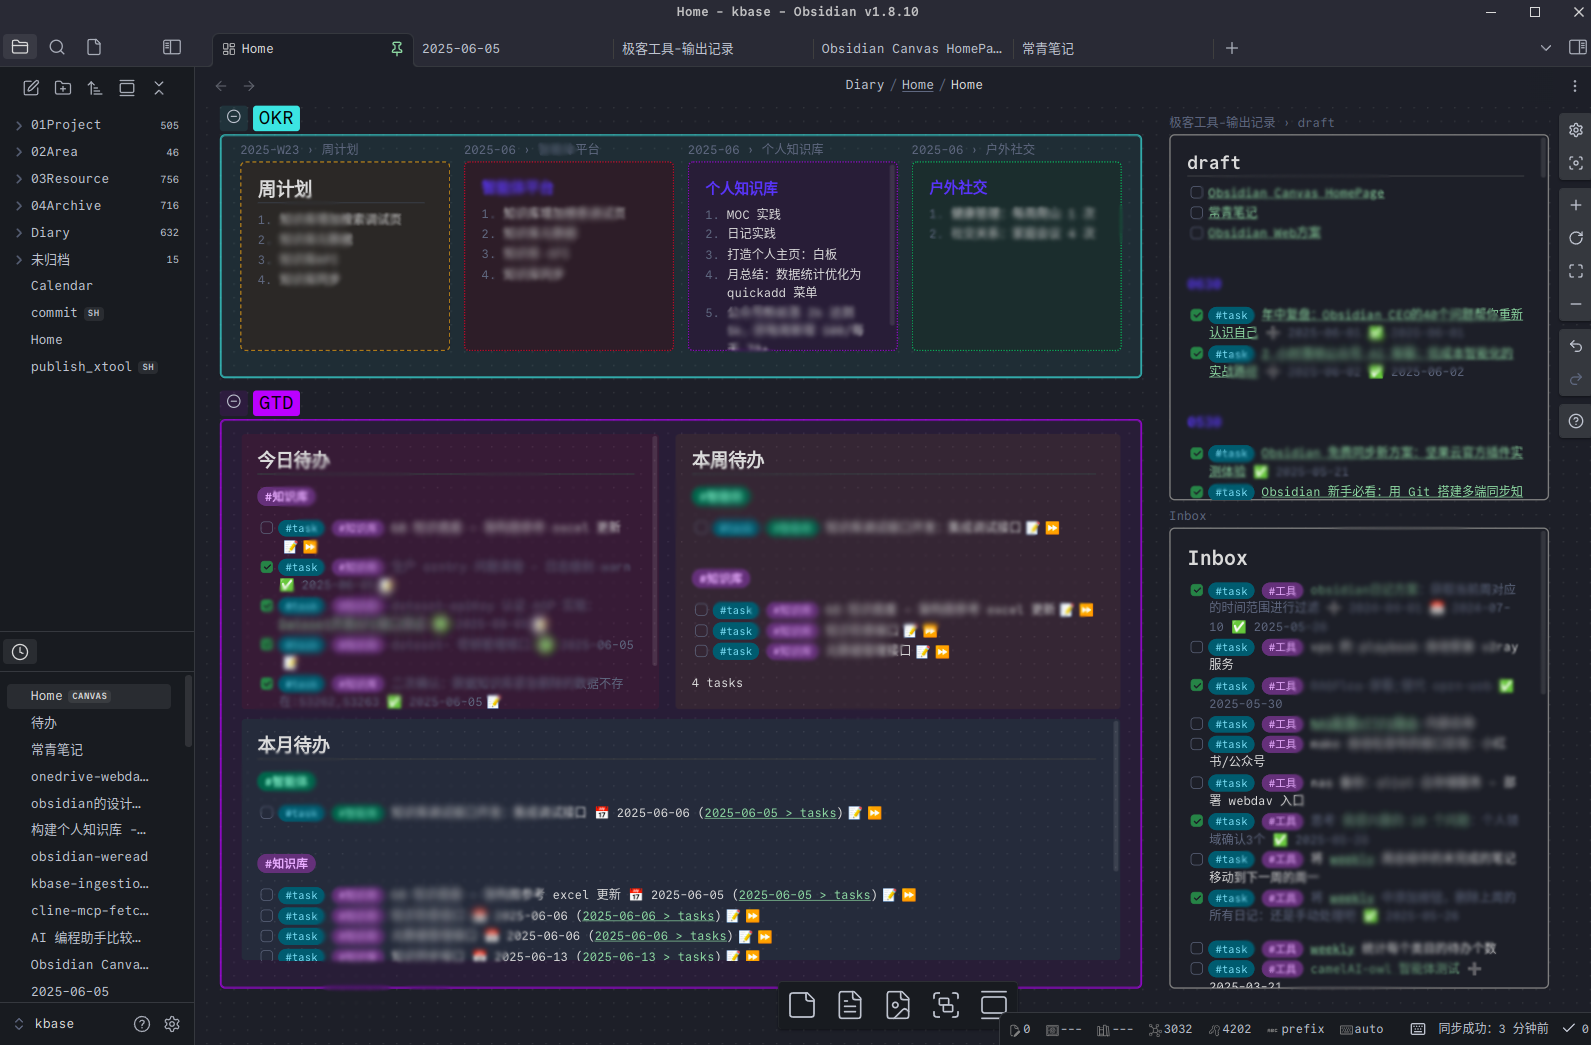
Task: Expand the Diary folder
Action: click(x=19, y=233)
